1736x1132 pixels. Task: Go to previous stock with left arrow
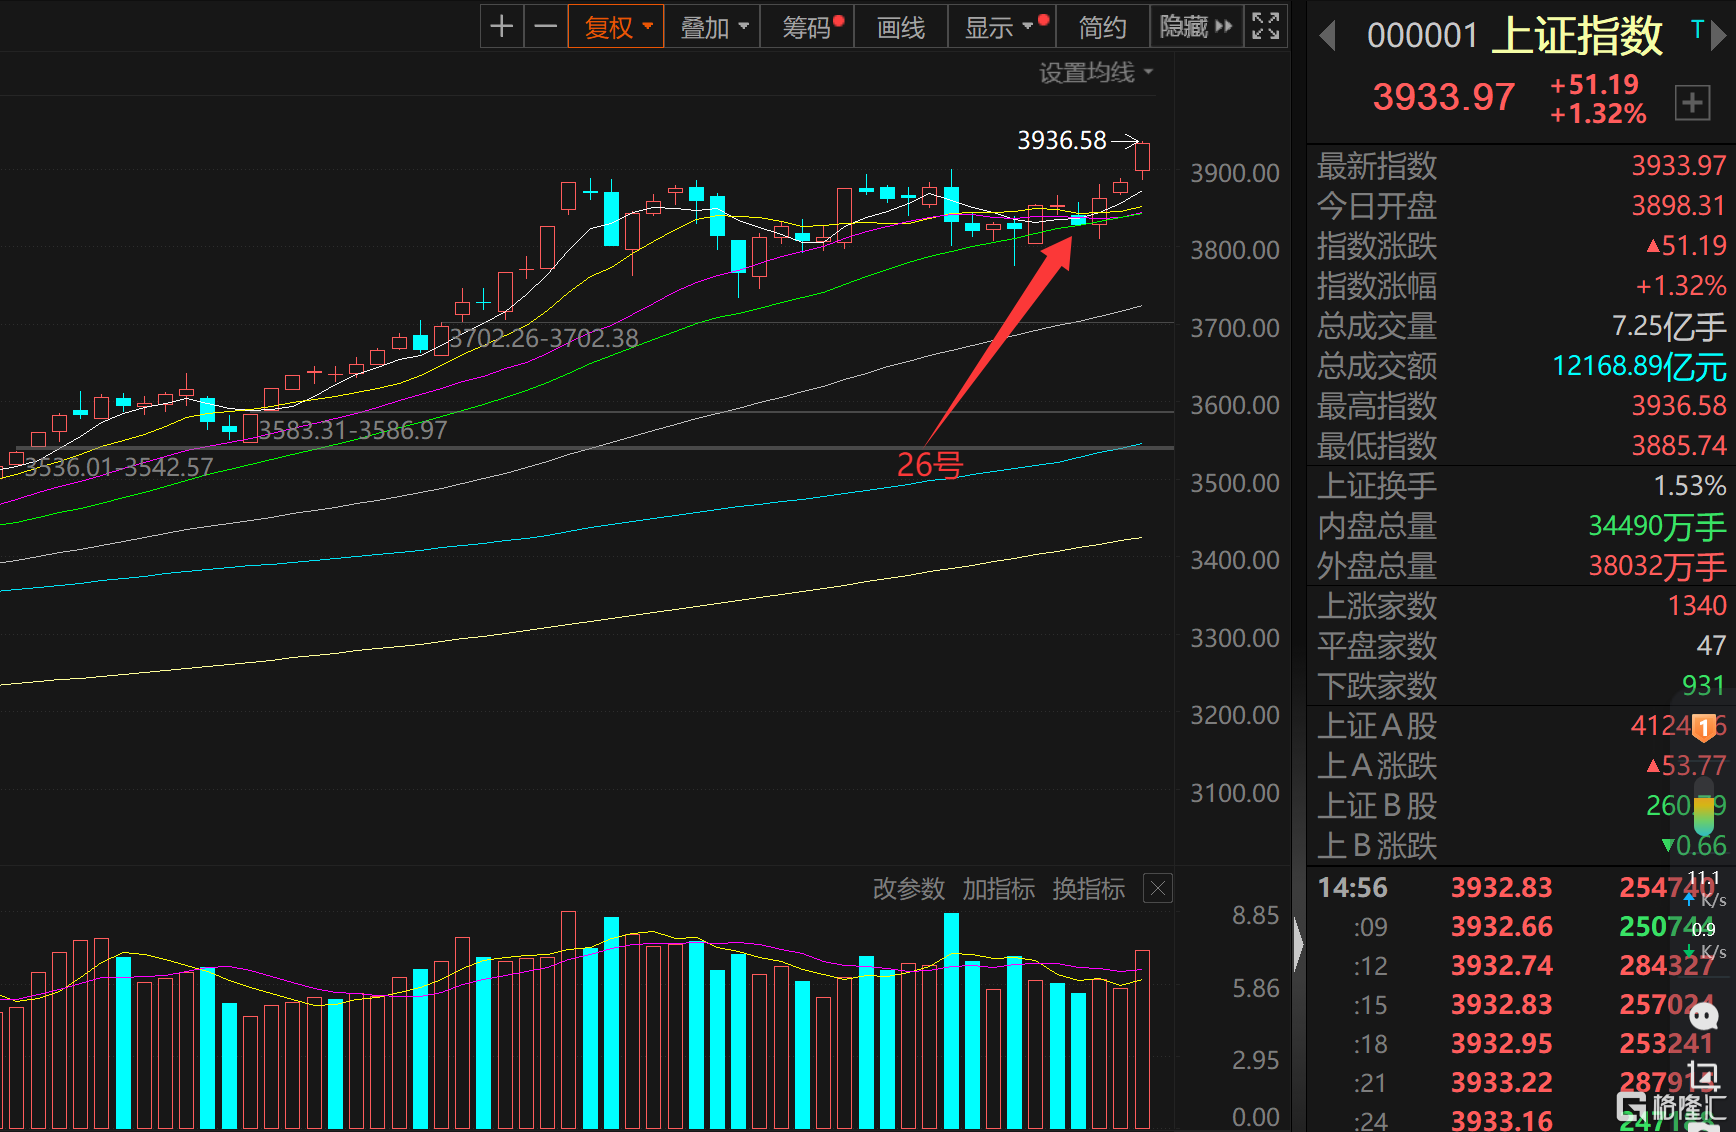pos(1328,37)
